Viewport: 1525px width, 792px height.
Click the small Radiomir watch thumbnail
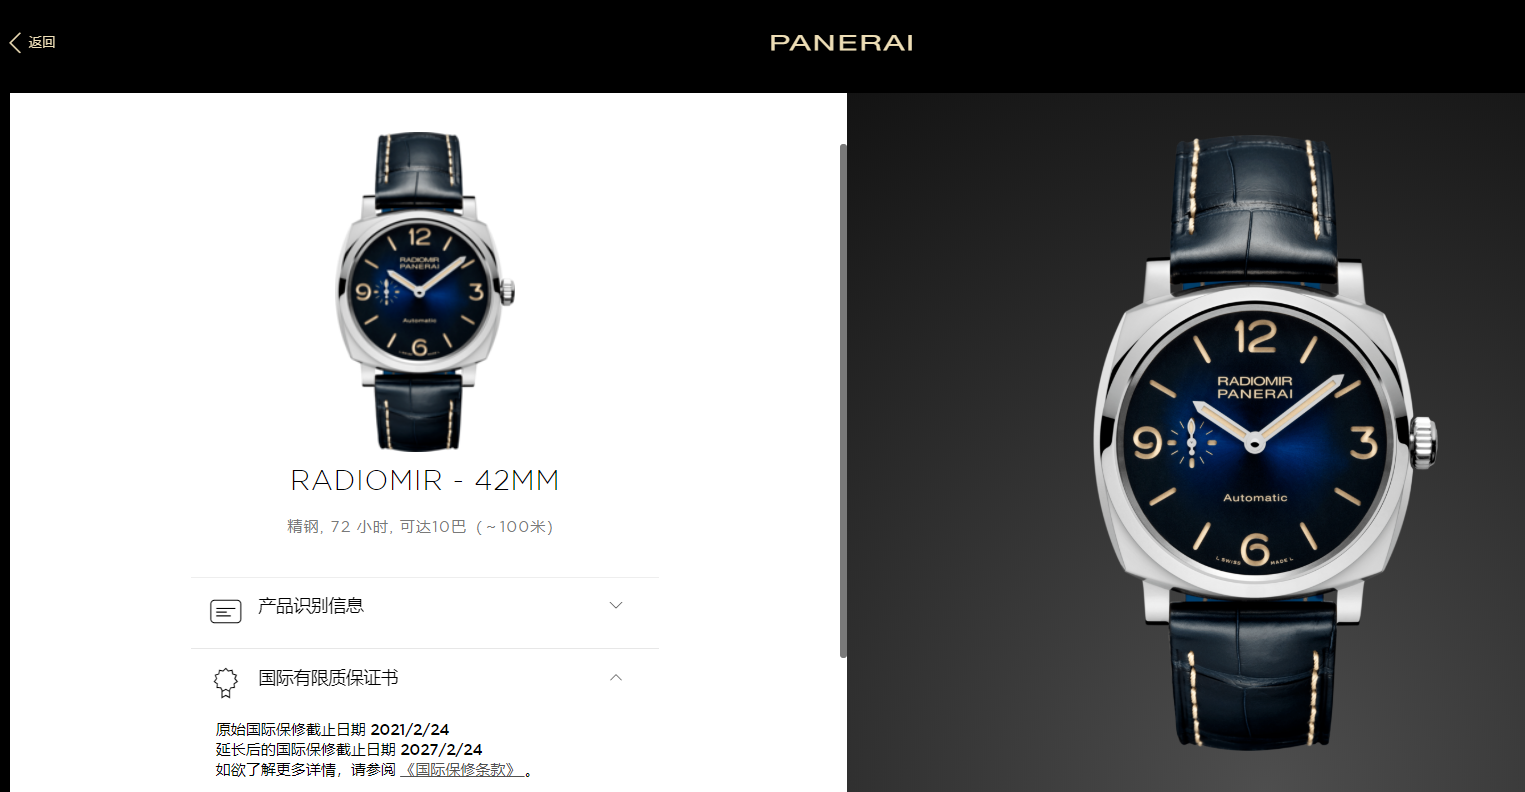(x=425, y=291)
